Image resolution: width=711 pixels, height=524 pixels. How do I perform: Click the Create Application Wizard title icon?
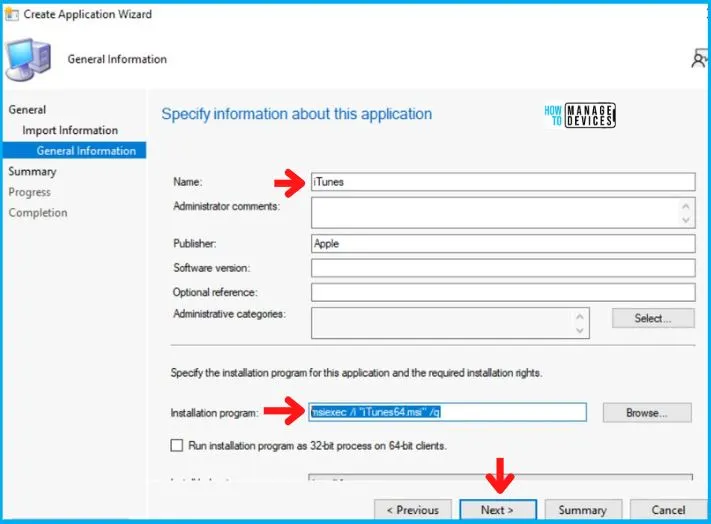(12, 14)
